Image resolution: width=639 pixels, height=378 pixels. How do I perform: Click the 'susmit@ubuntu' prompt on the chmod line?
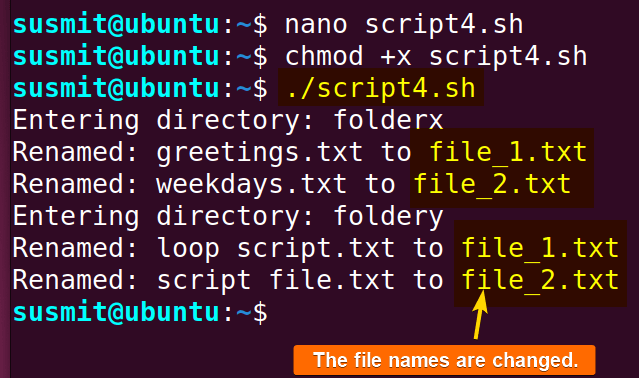pos(116,57)
